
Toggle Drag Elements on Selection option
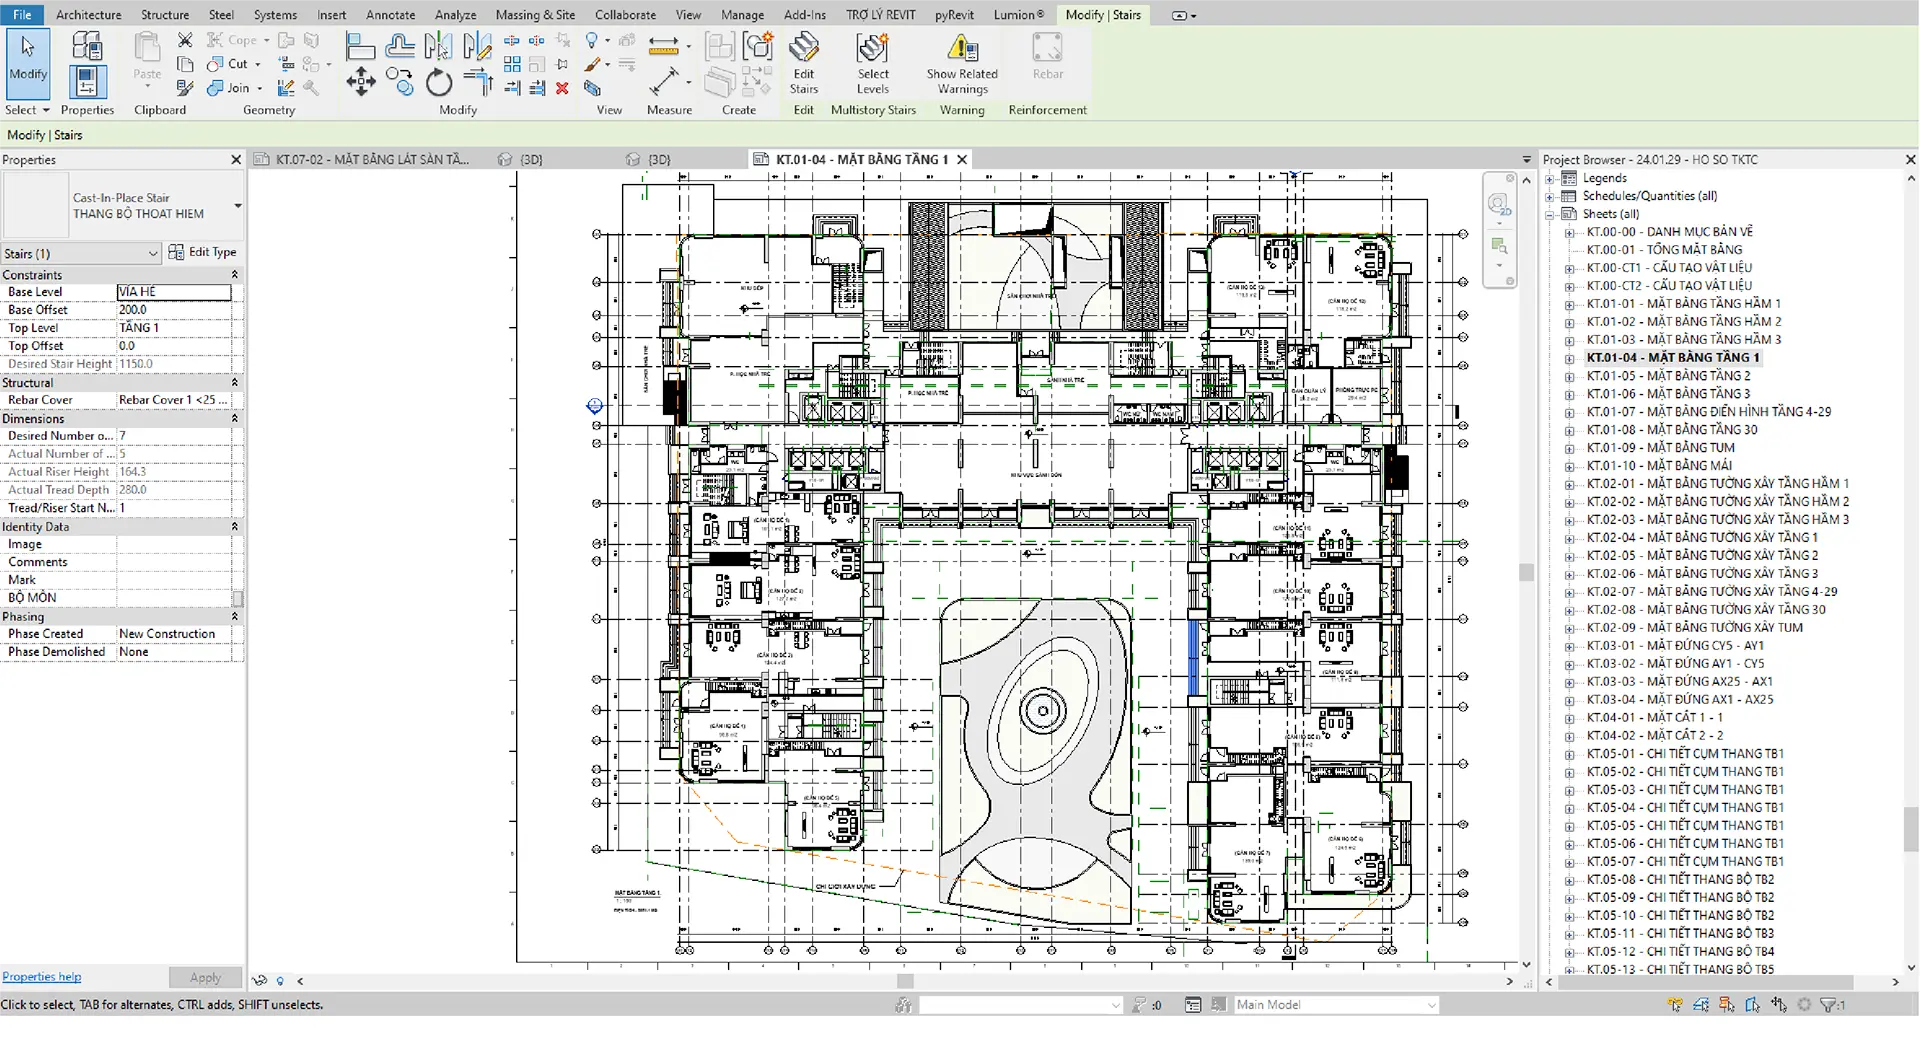[1779, 1005]
